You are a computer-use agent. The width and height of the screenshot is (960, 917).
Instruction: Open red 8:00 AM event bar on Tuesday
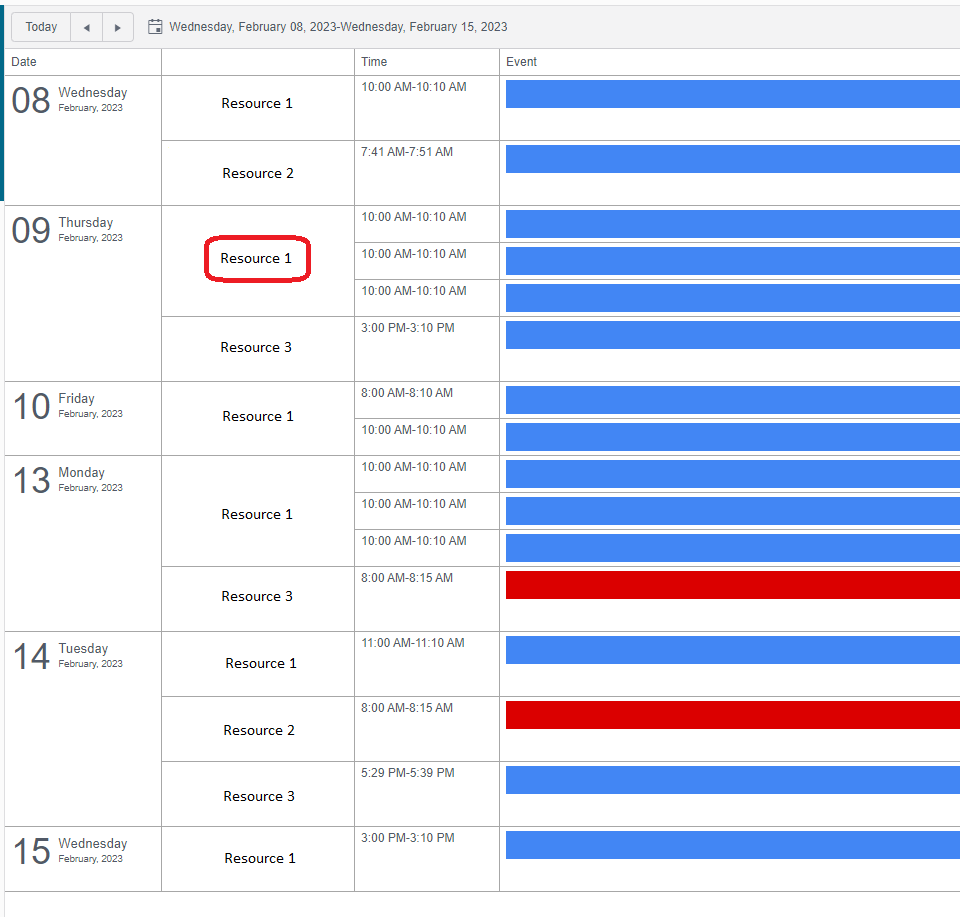click(732, 715)
